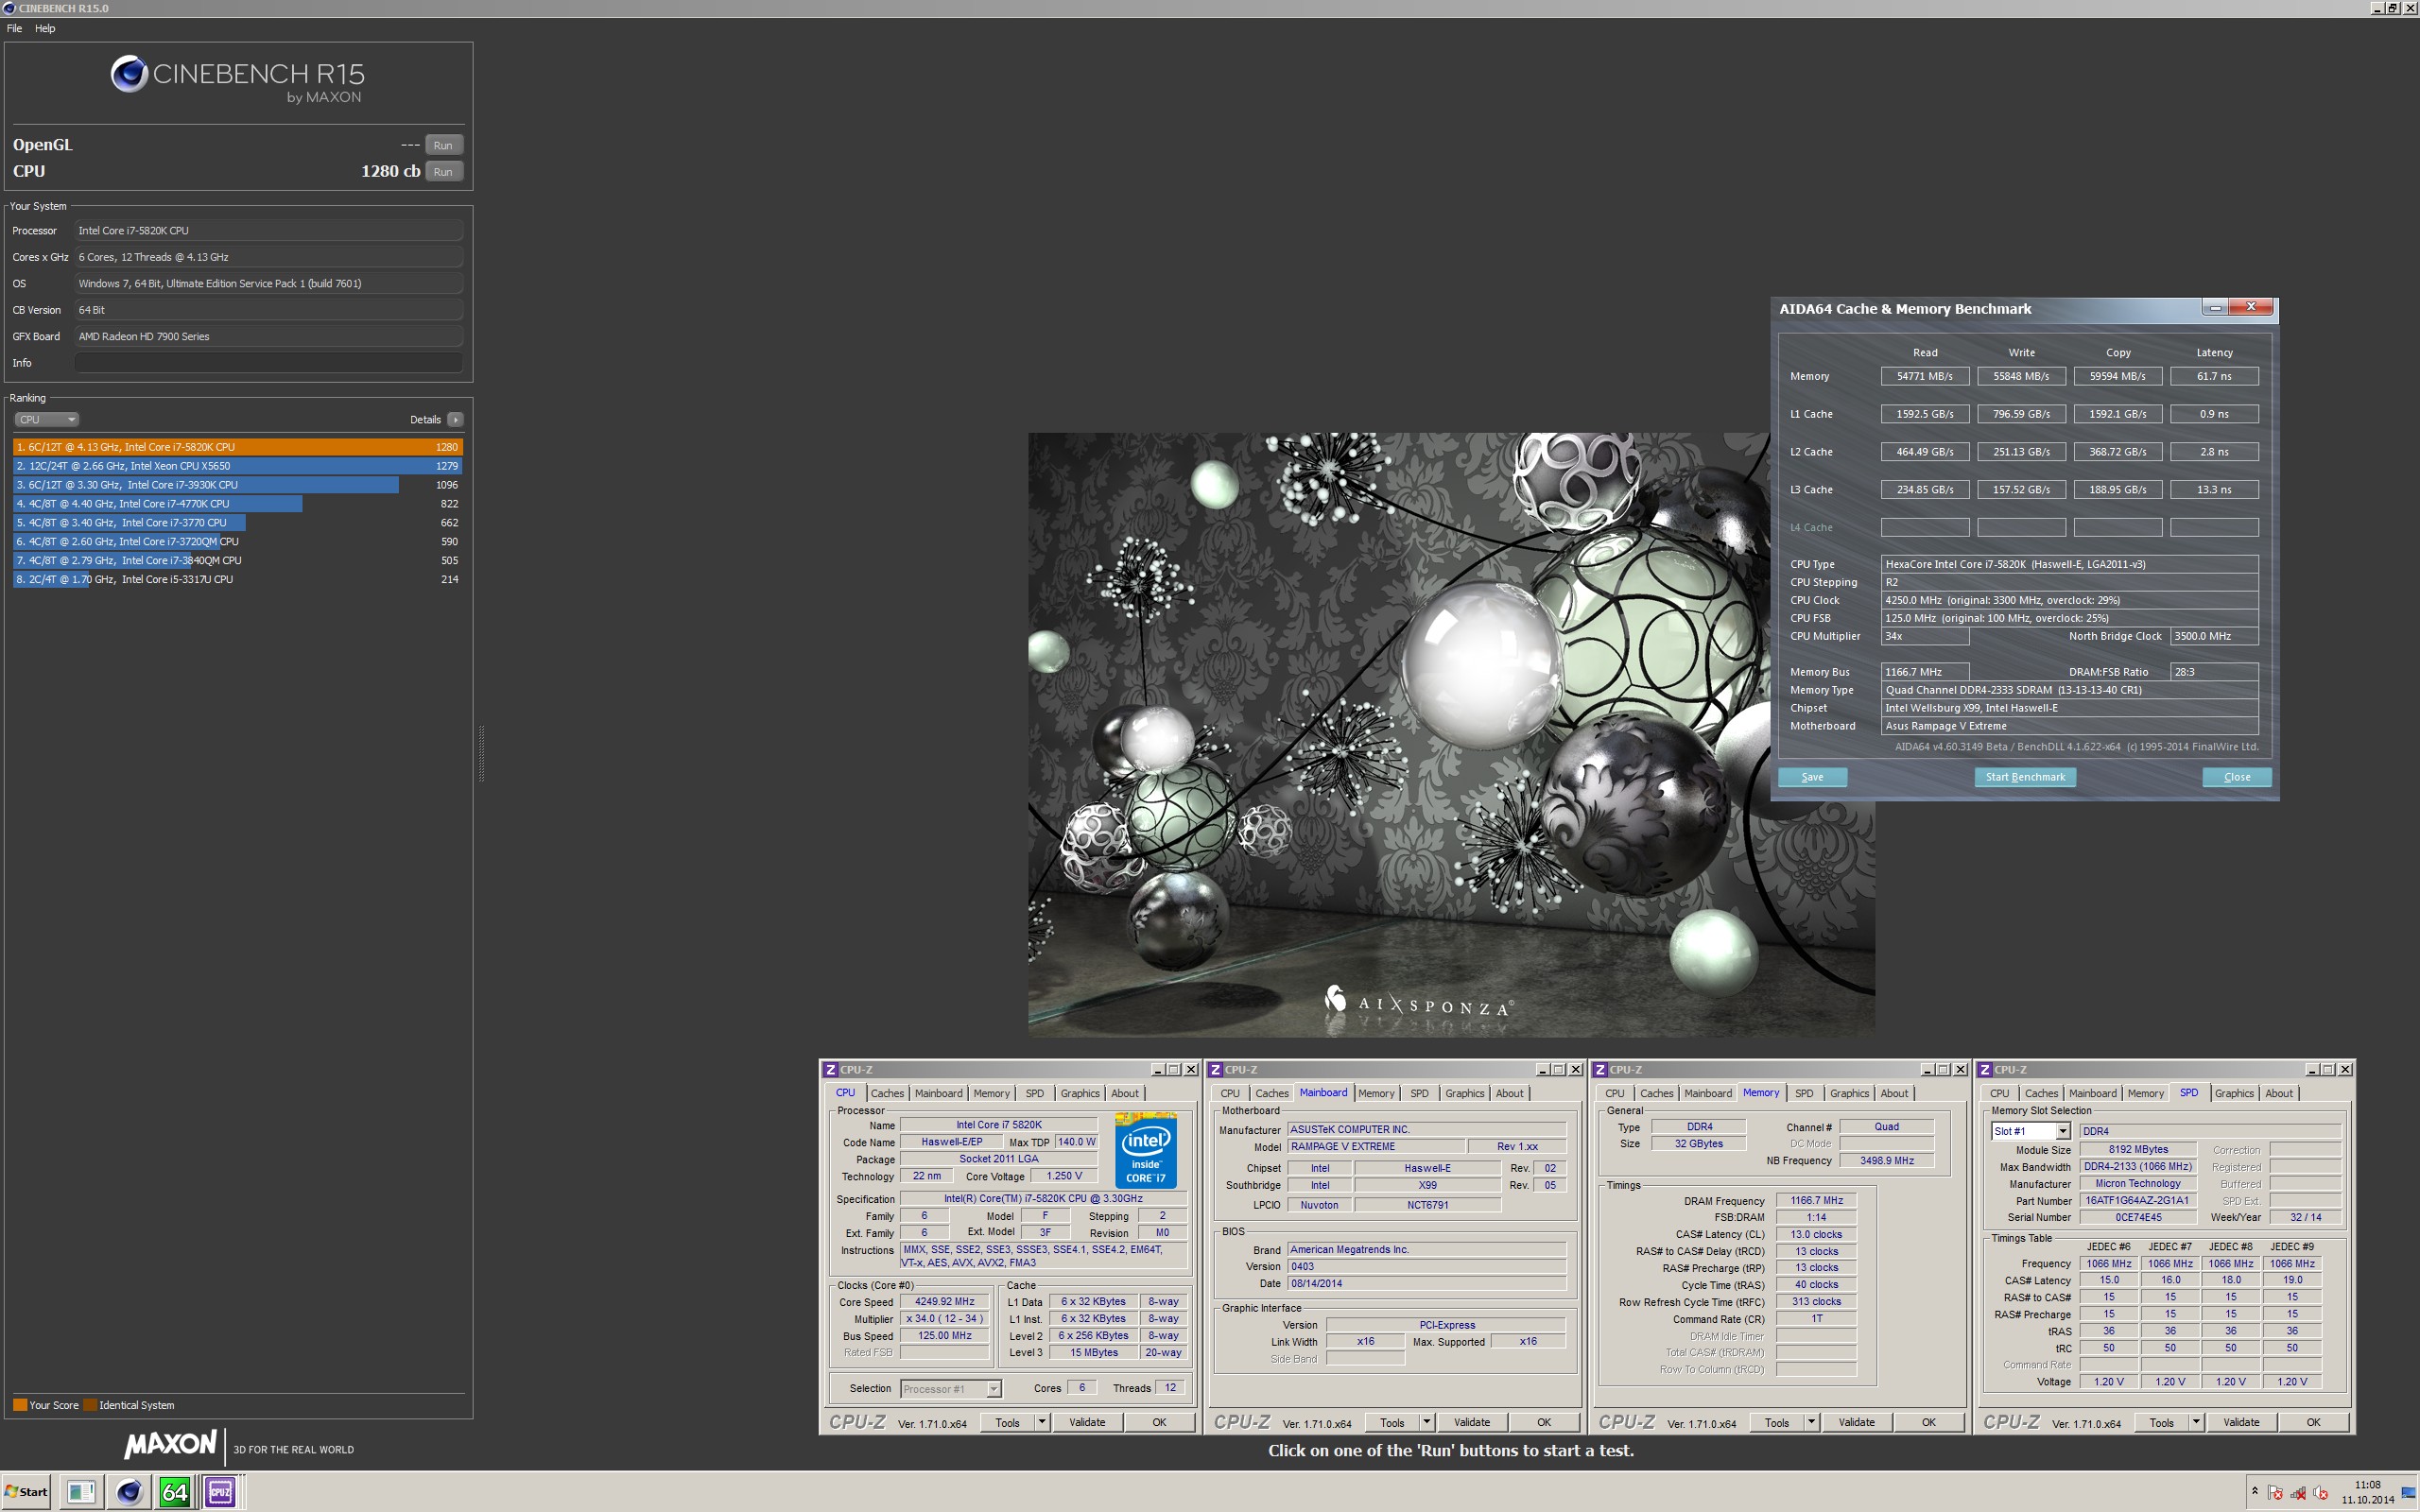Select ranking row Xeon CPU X5650
Image resolution: width=2420 pixels, height=1512 pixels.
pos(237,466)
